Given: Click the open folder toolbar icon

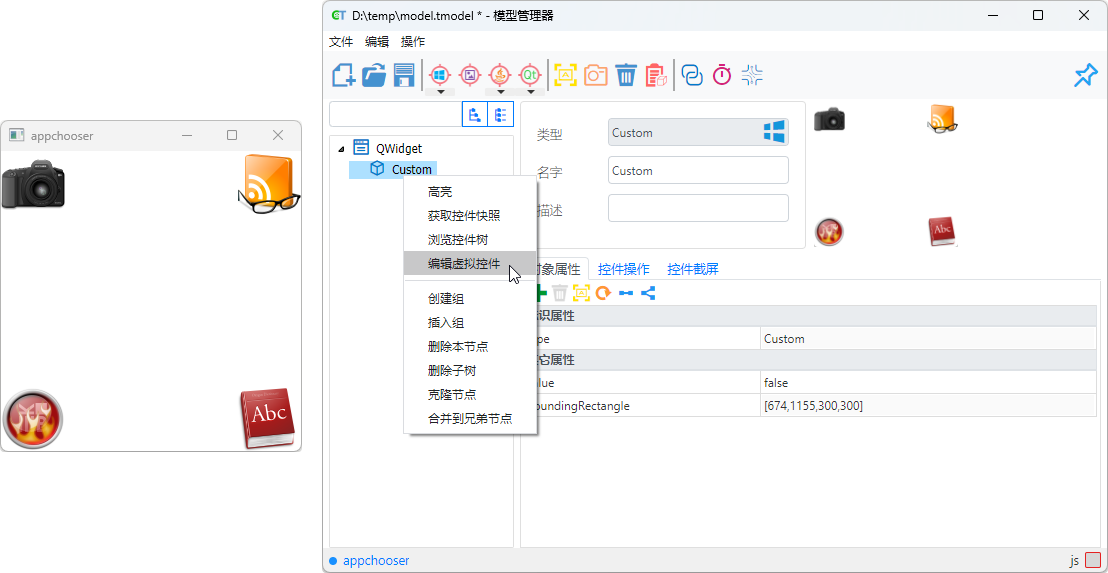Looking at the screenshot, I should point(374,75).
